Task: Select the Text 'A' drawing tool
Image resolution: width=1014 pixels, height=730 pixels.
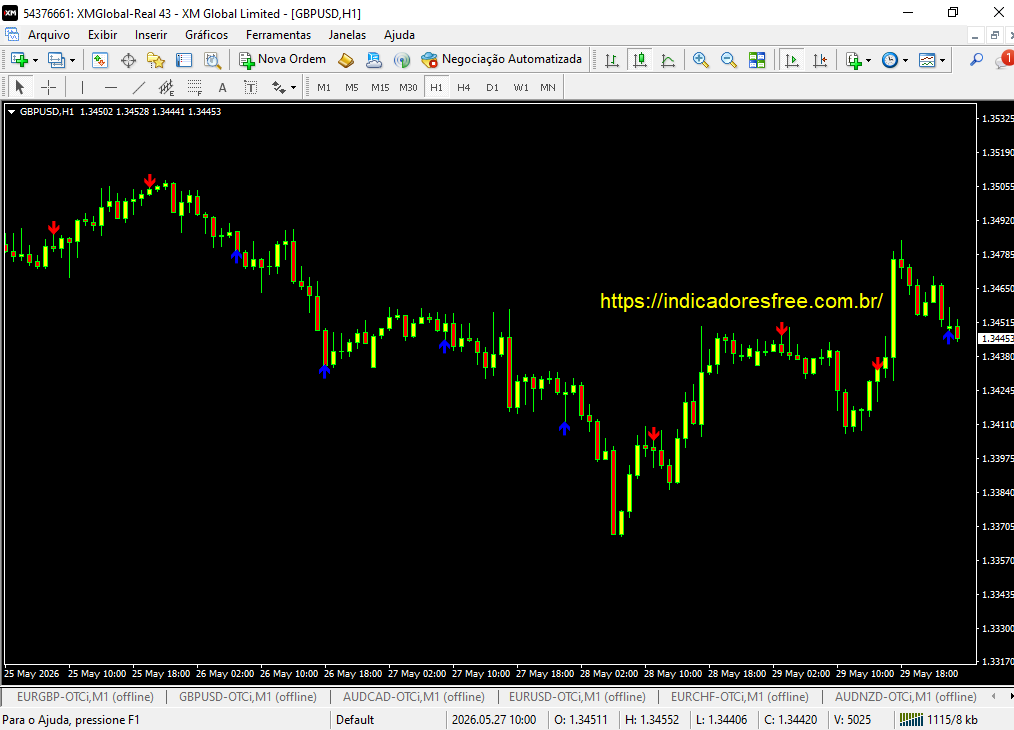Action: 222,87
